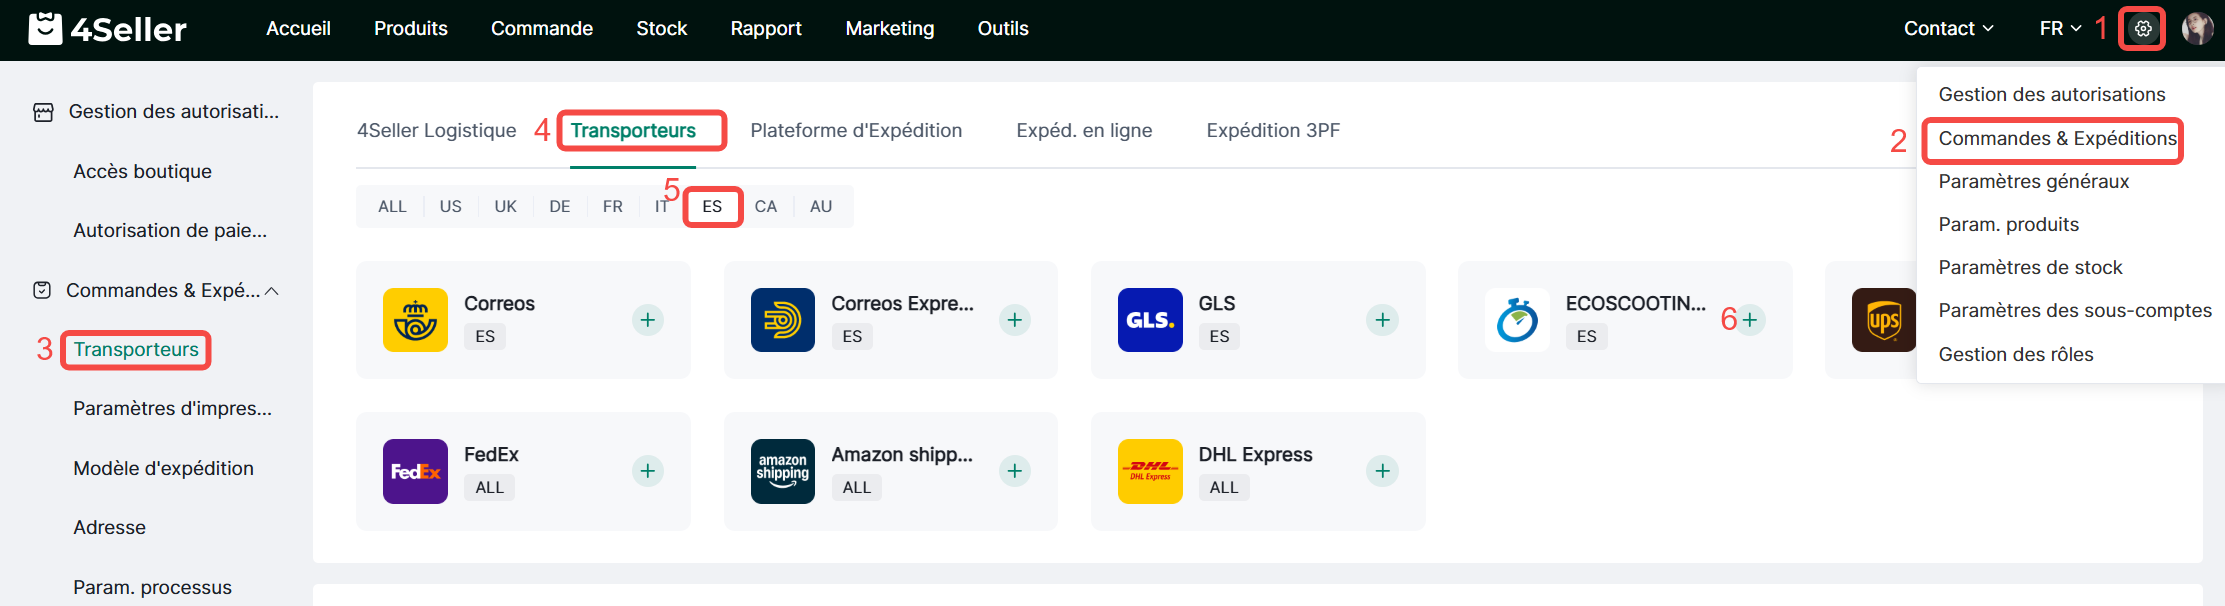Image resolution: width=2225 pixels, height=606 pixels.
Task: Add ECOSCOOTING carrier via plus icon
Action: point(1750,320)
